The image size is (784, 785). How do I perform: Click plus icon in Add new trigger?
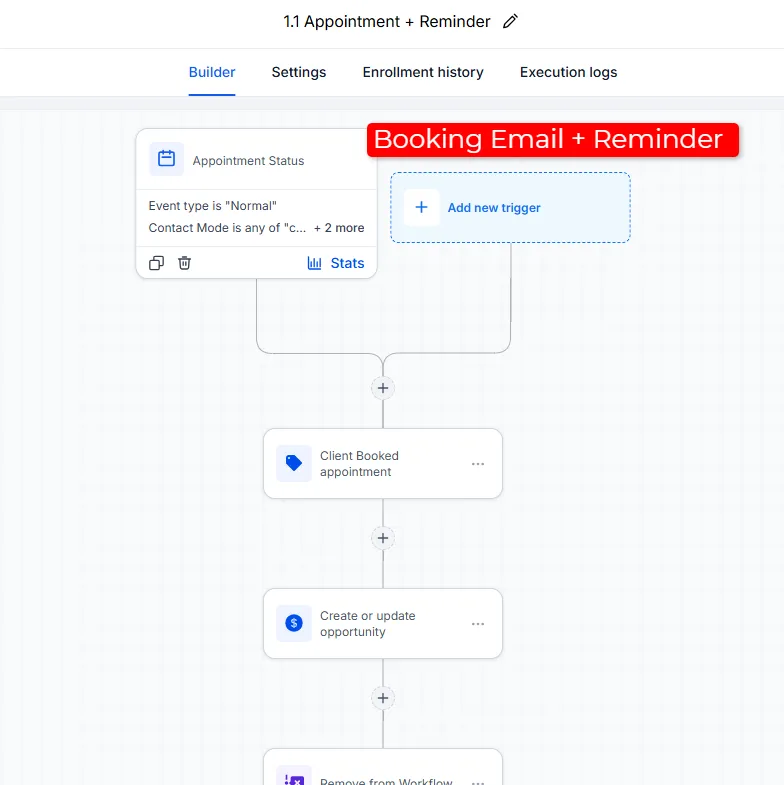point(422,207)
